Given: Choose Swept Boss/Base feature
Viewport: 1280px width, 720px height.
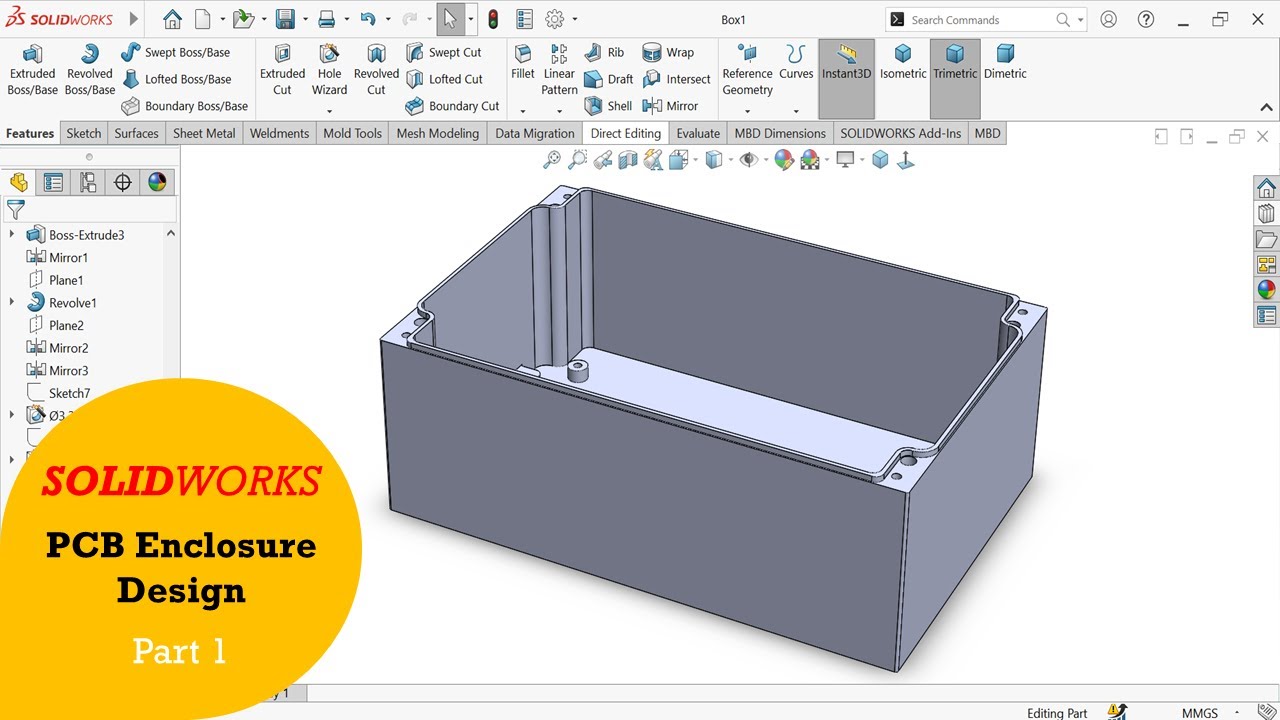Looking at the screenshot, I should tap(175, 52).
